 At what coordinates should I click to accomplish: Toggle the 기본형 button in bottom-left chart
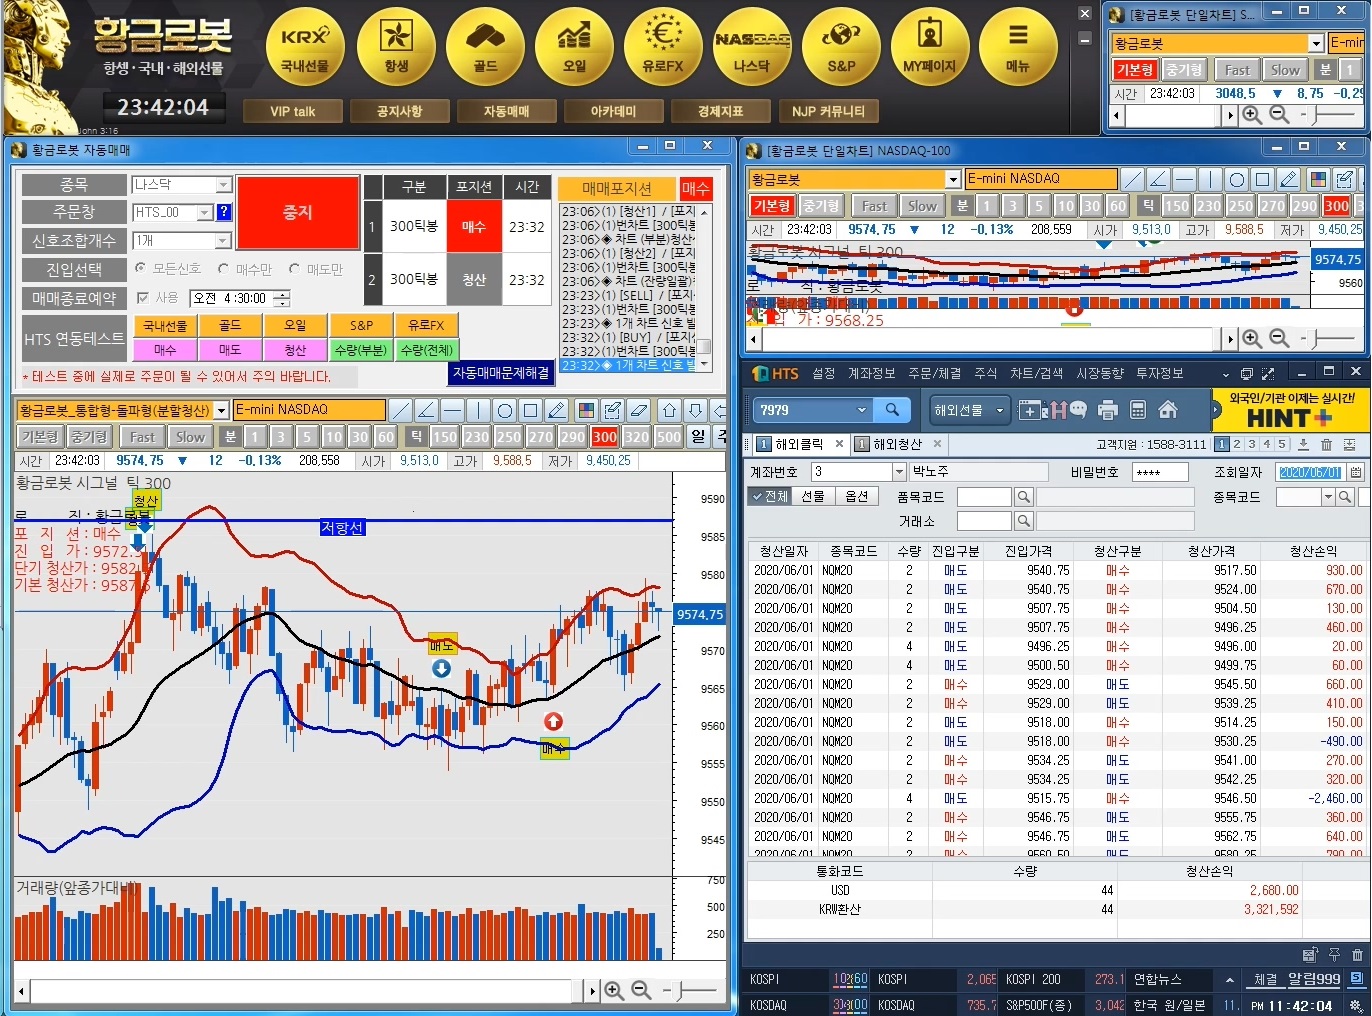pos(40,437)
